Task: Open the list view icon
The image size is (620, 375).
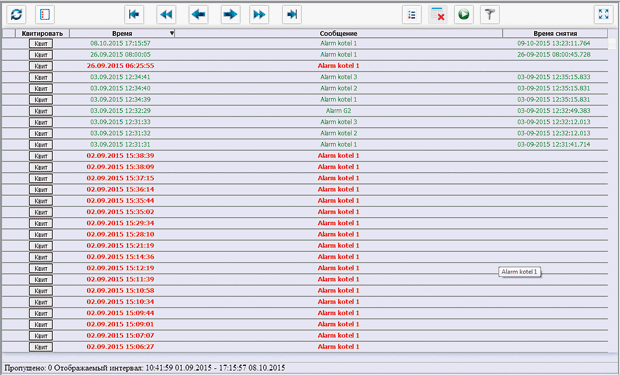Action: click(412, 15)
